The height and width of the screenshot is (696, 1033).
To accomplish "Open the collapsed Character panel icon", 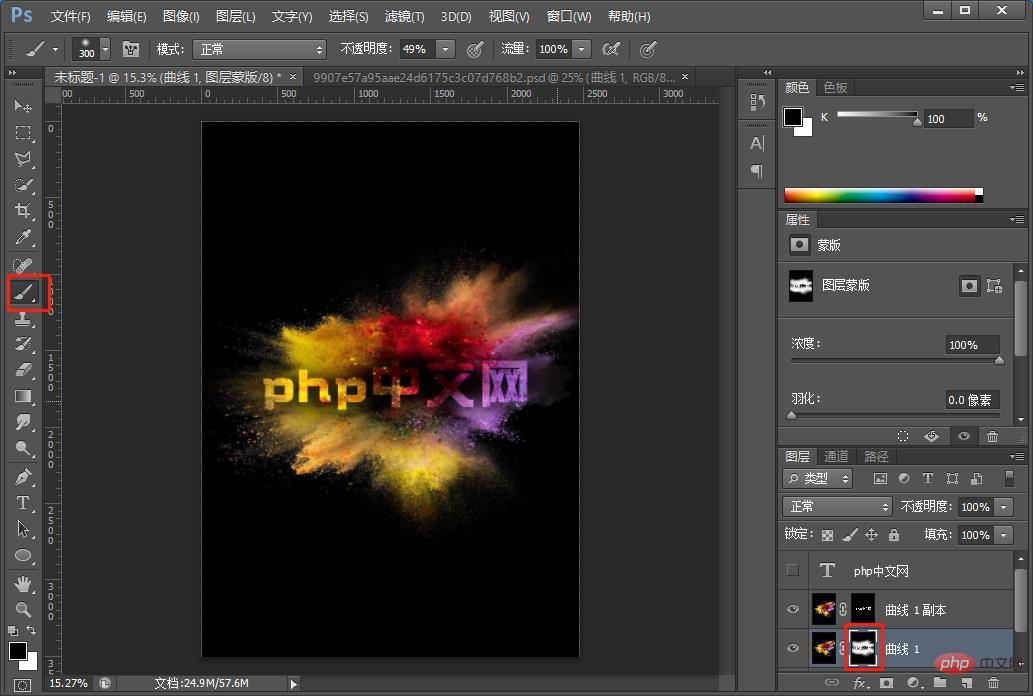I will pos(757,143).
